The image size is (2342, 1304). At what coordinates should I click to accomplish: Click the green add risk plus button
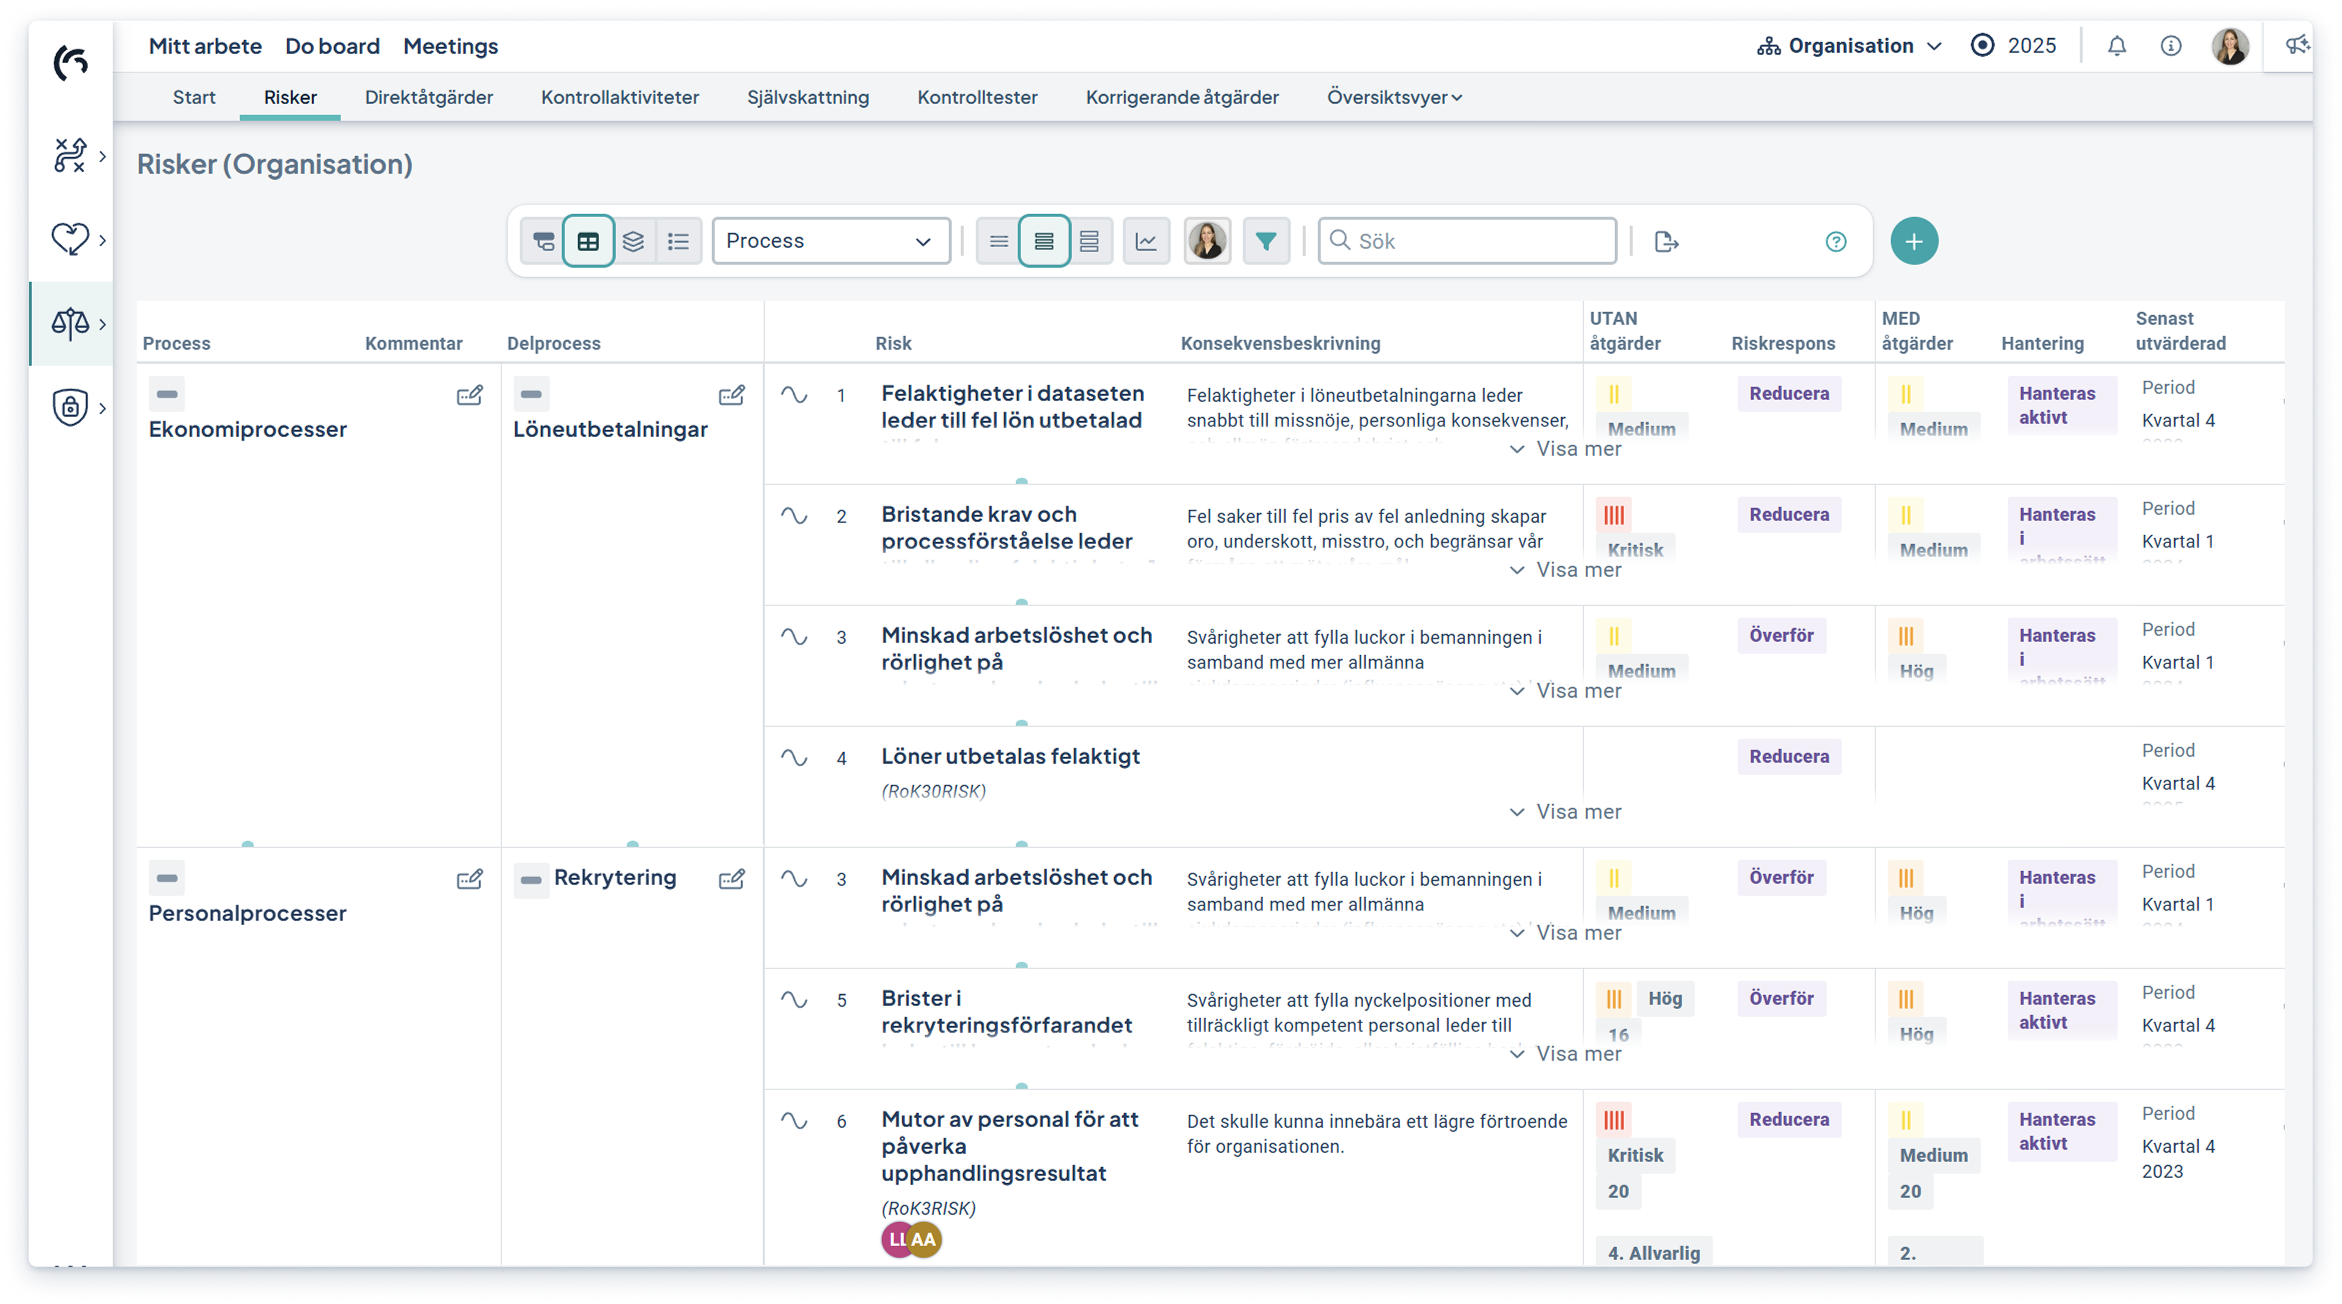1913,241
